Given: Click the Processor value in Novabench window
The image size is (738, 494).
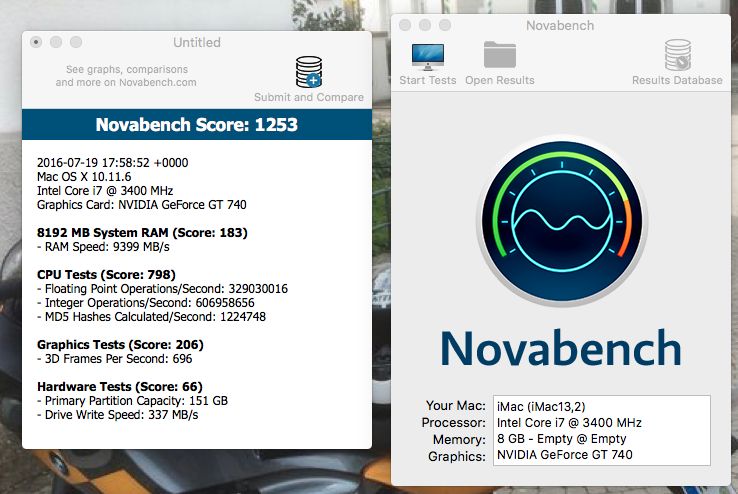Looking at the screenshot, I should (570, 422).
